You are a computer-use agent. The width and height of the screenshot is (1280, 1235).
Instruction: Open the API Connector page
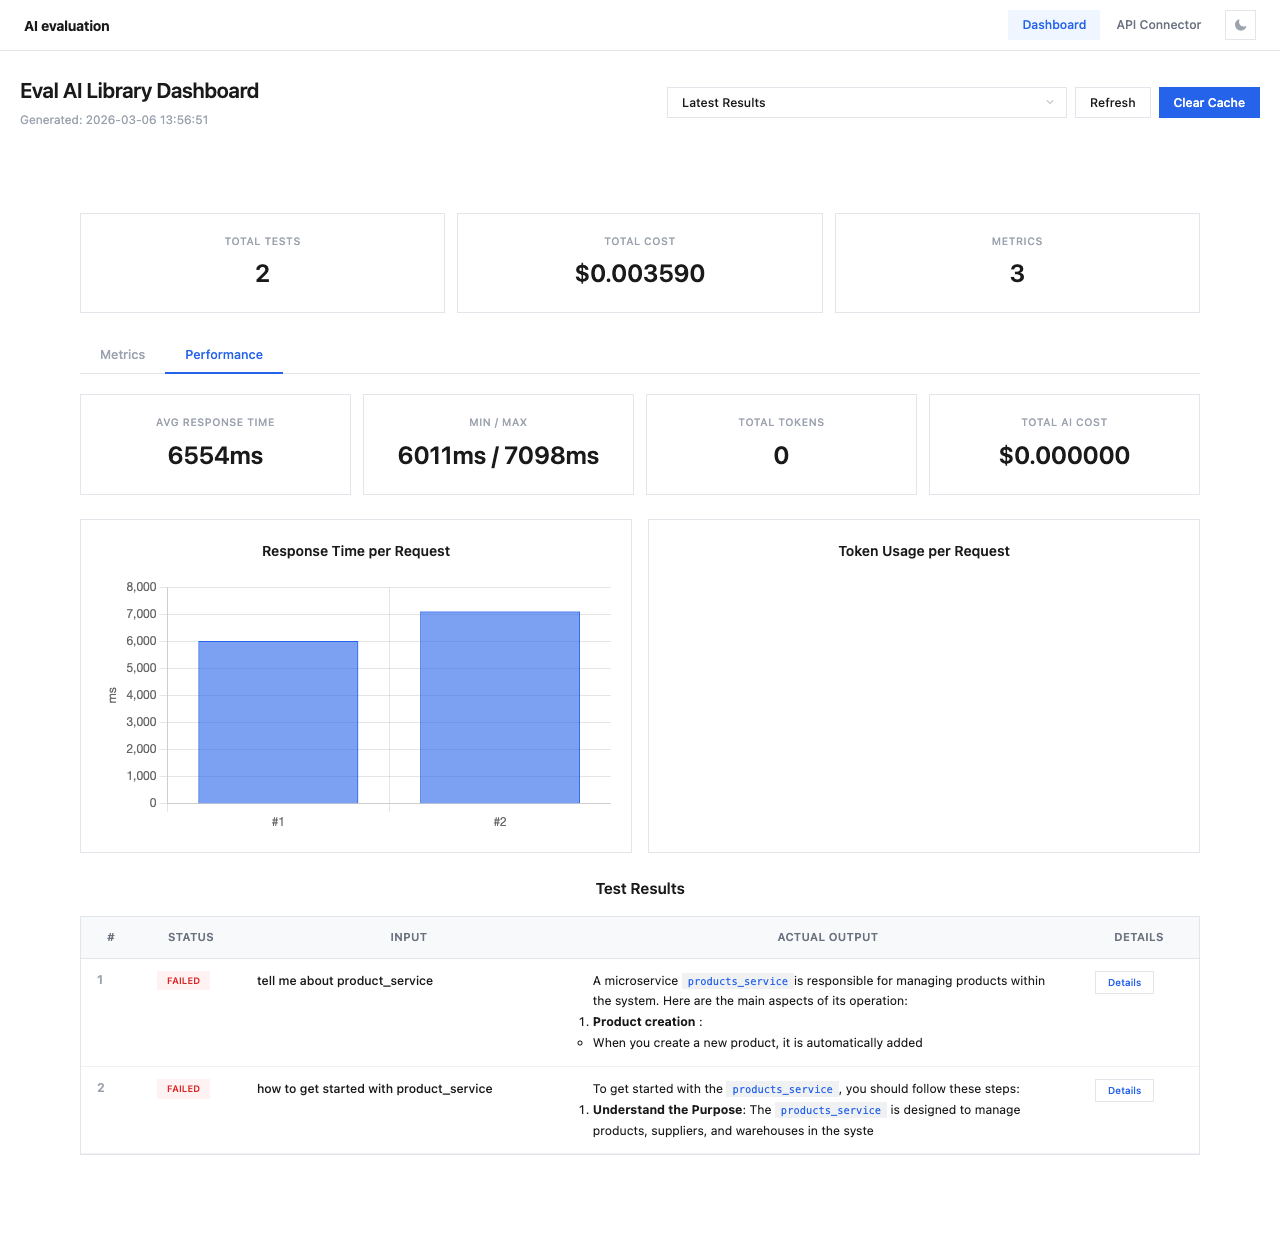point(1158,25)
